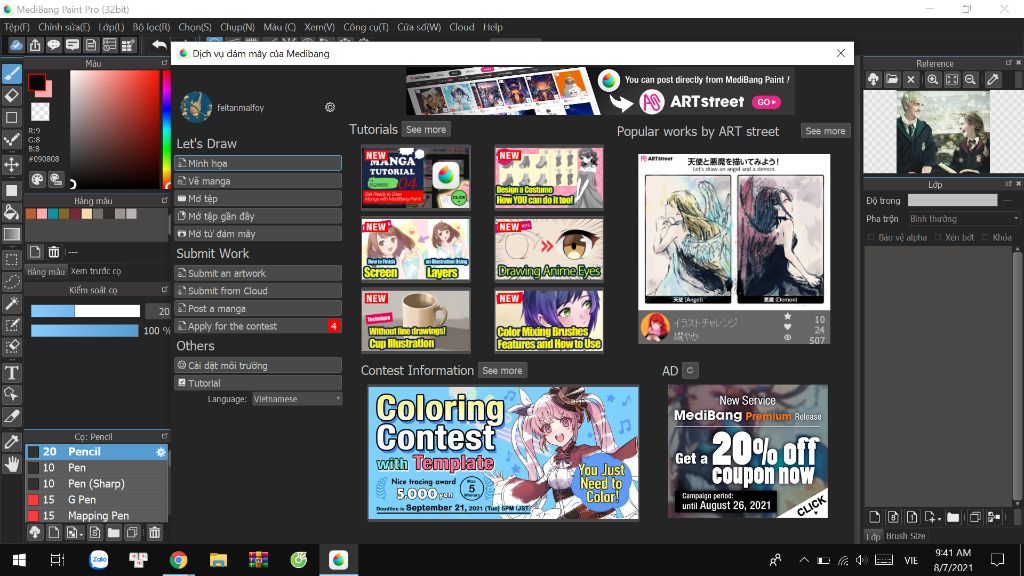Click See more next to Contest Information
The width and height of the screenshot is (1024, 576).
coord(502,370)
